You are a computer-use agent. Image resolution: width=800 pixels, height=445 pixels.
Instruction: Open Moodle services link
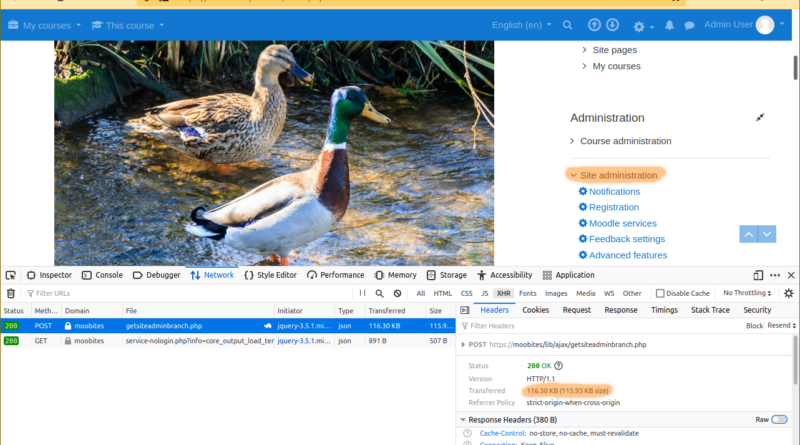pos(622,223)
